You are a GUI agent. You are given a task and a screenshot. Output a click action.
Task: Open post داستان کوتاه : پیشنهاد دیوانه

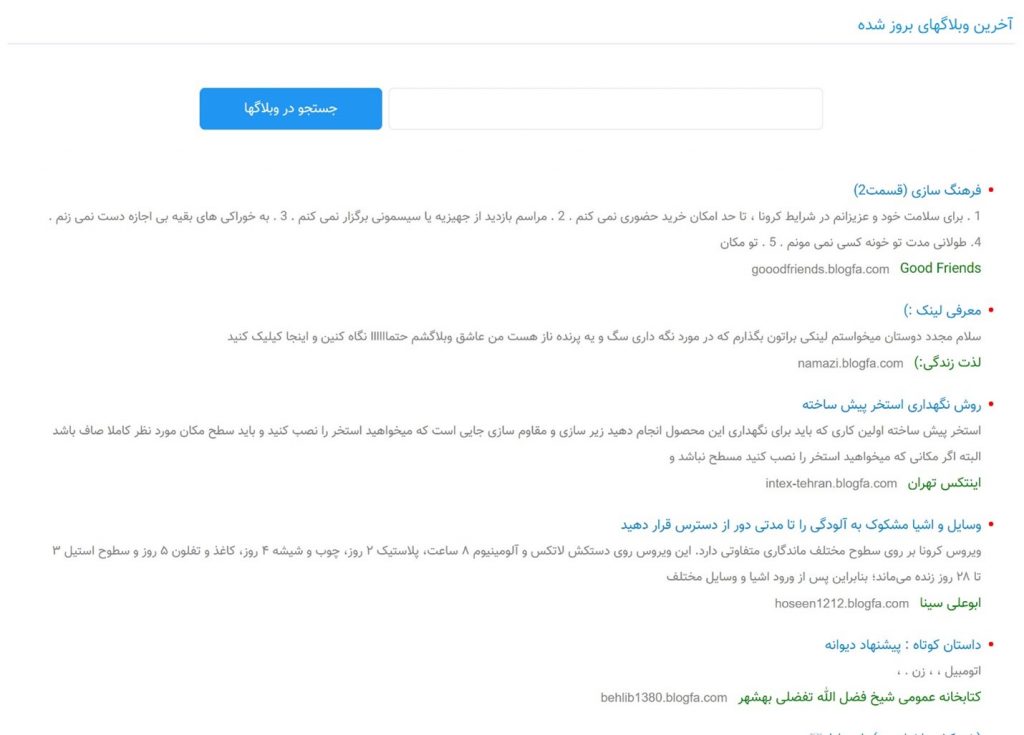tap(903, 645)
